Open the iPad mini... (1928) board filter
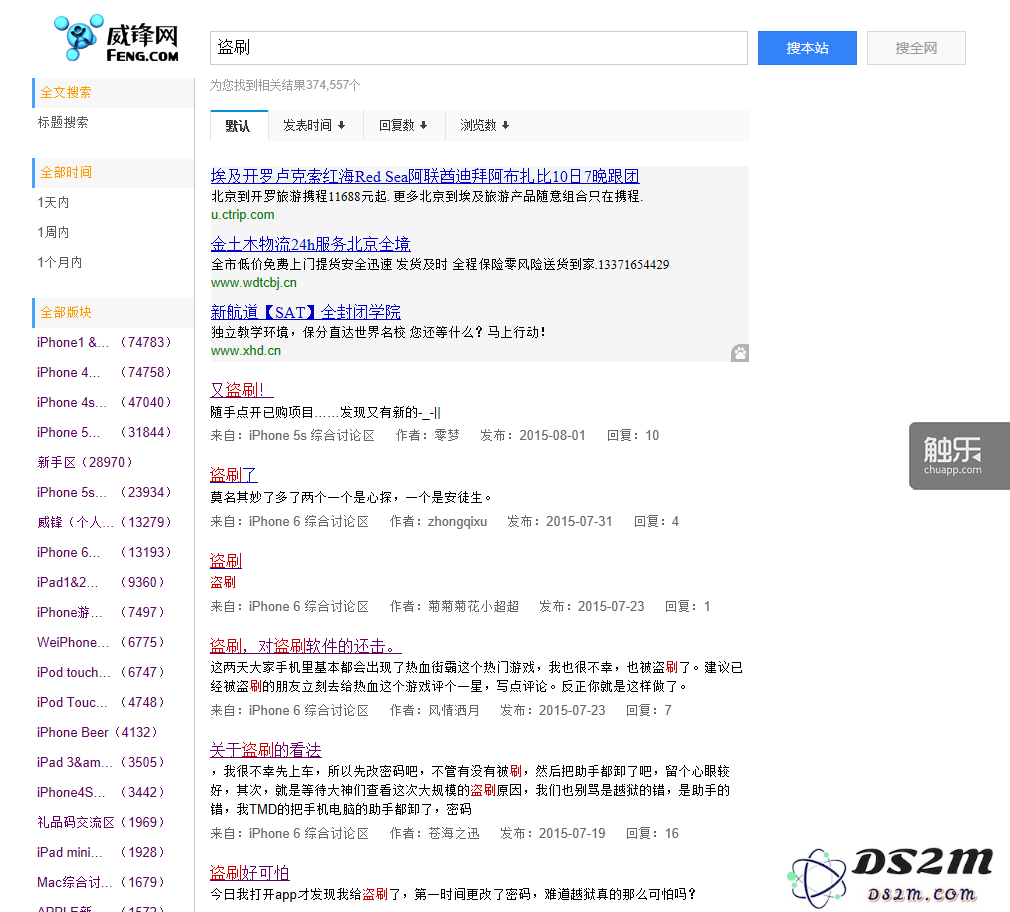 pyautogui.click(x=101, y=852)
